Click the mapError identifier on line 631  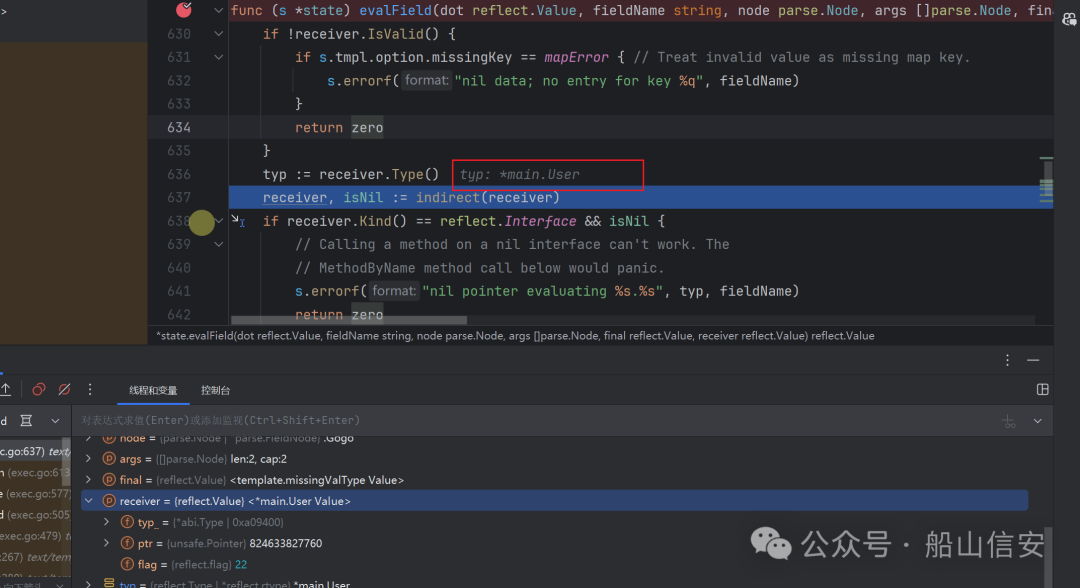[x=576, y=57]
